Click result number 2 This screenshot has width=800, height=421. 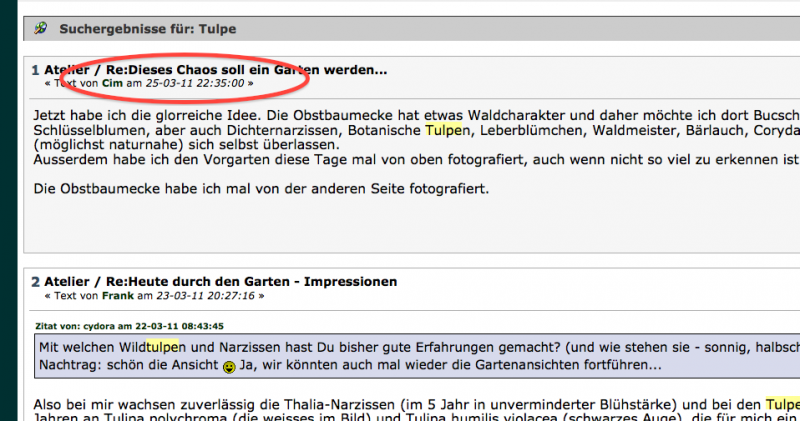coord(35,282)
